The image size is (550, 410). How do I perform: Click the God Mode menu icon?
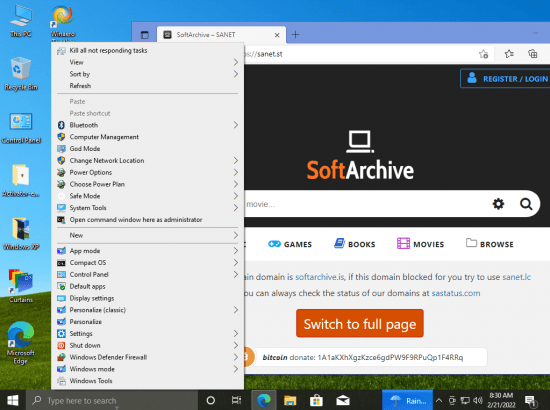(x=61, y=149)
